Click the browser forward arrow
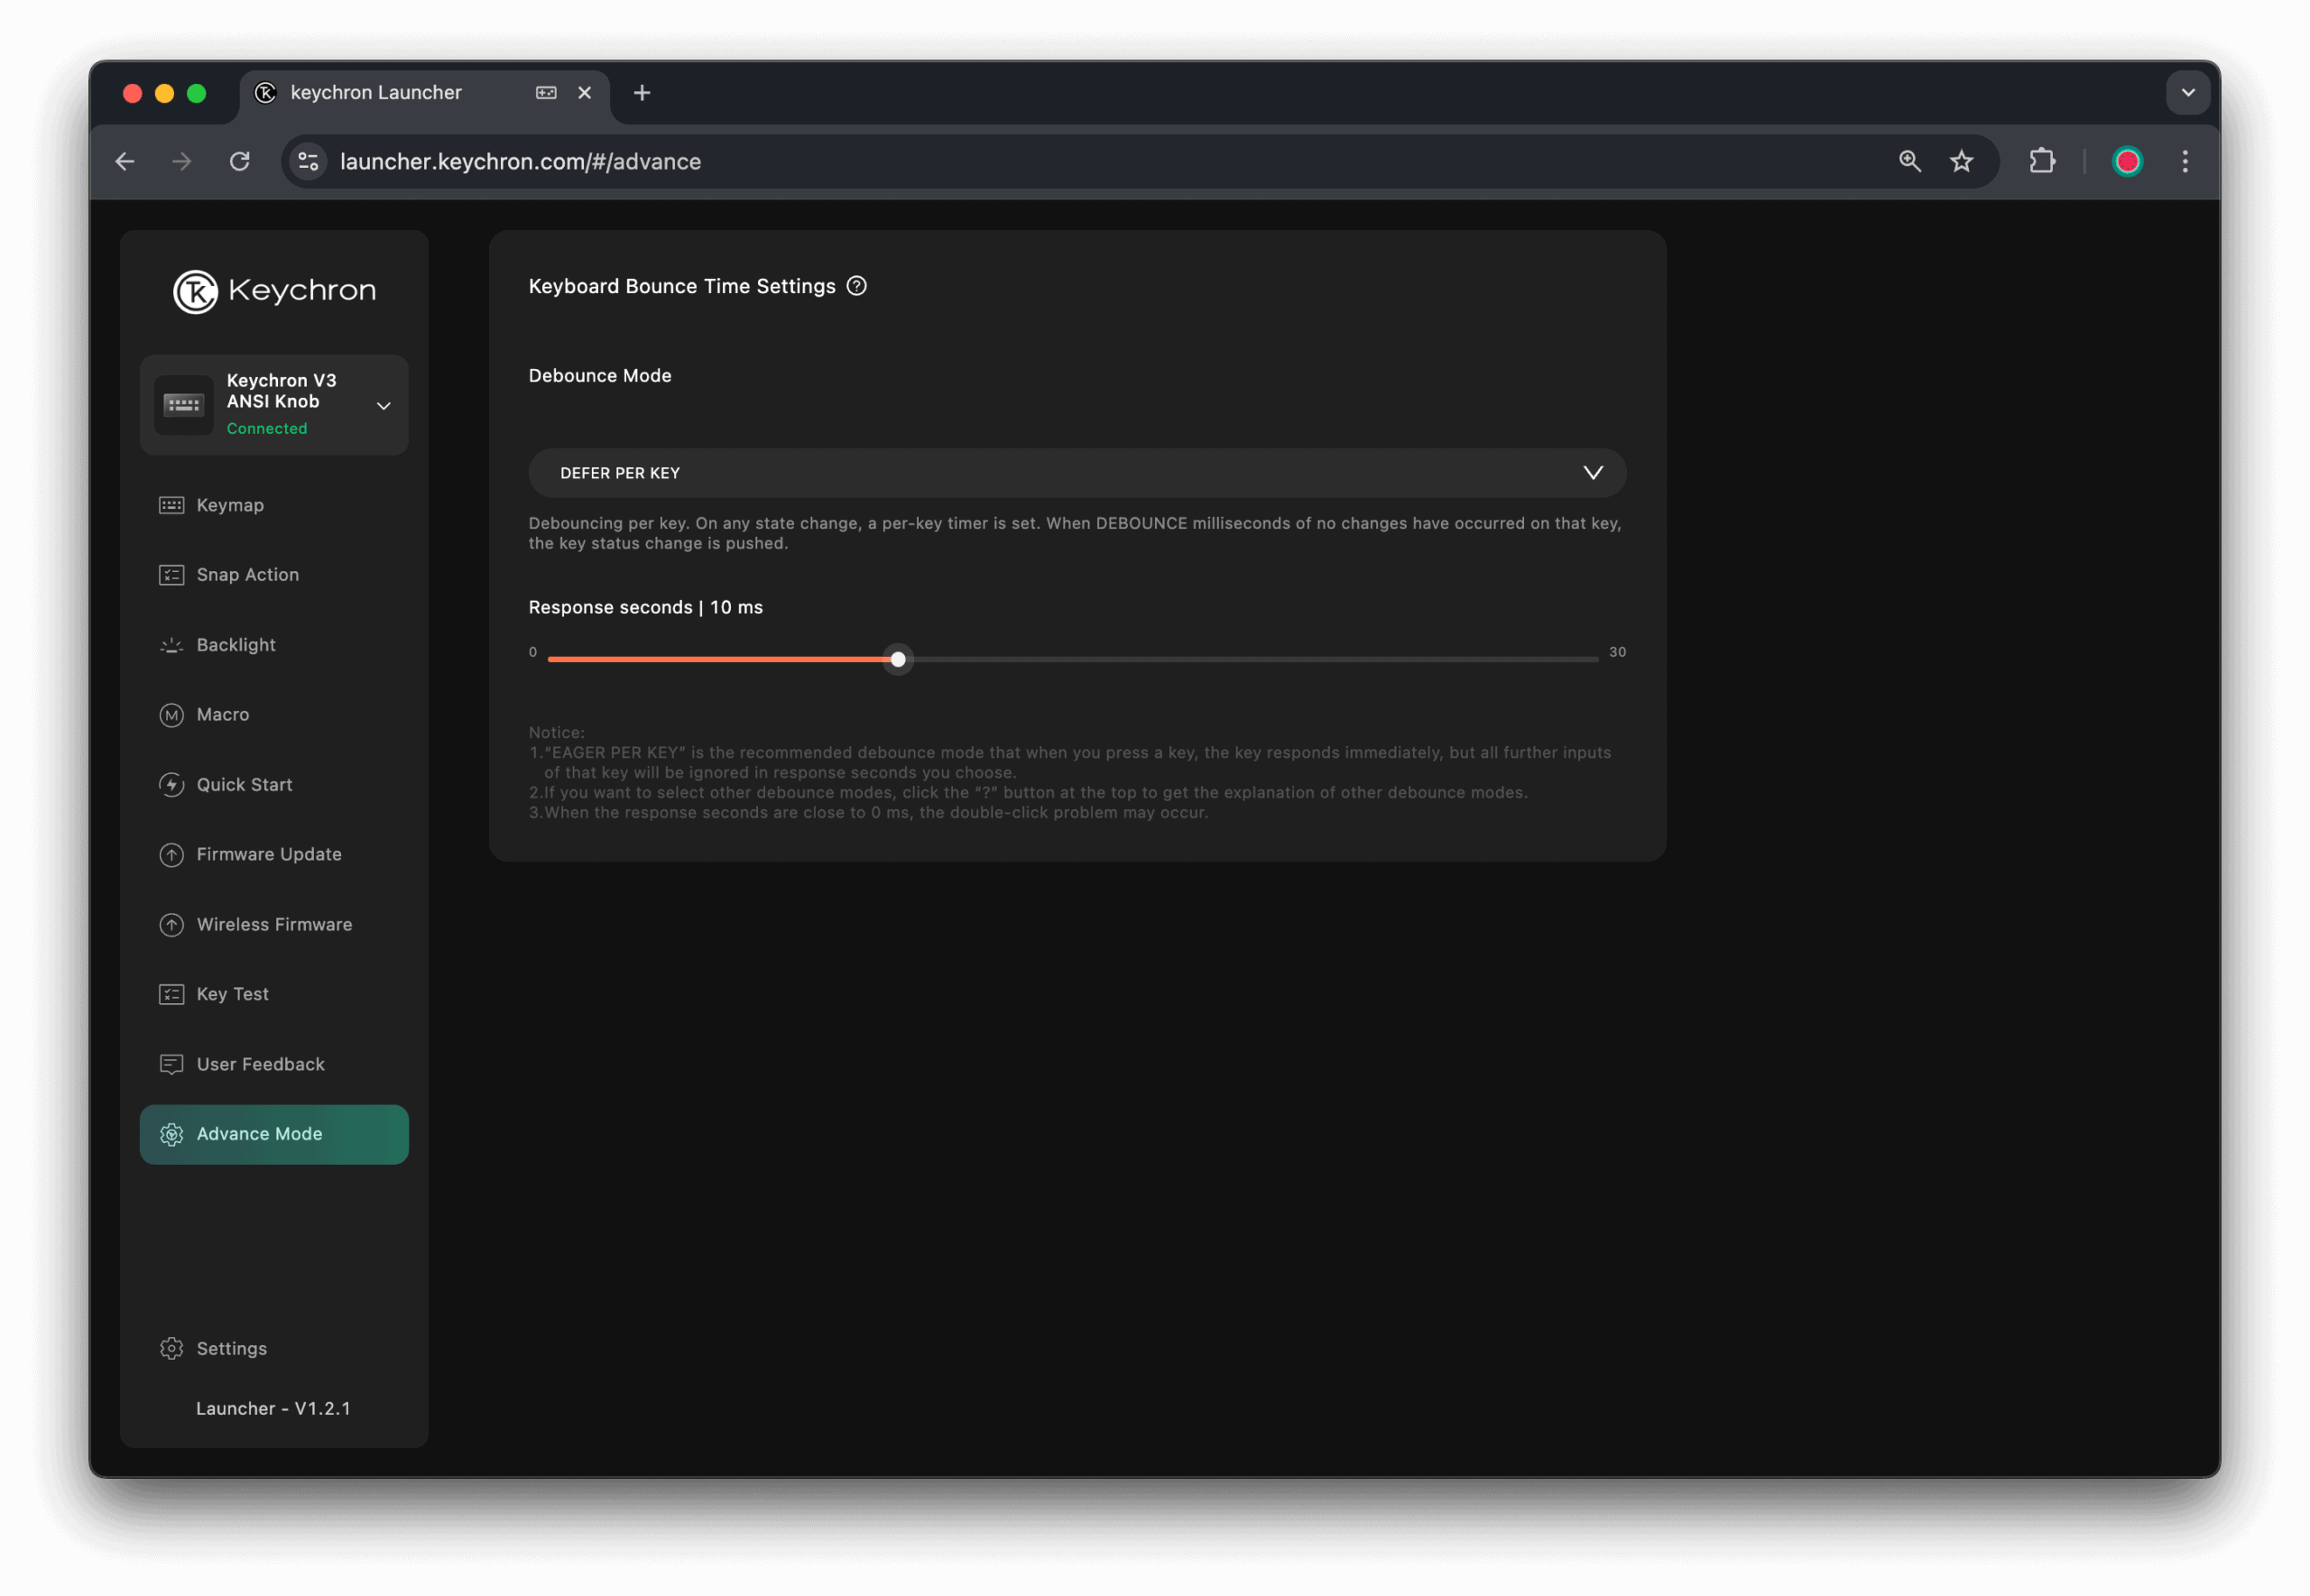The image size is (2310, 1596). tap(181, 161)
